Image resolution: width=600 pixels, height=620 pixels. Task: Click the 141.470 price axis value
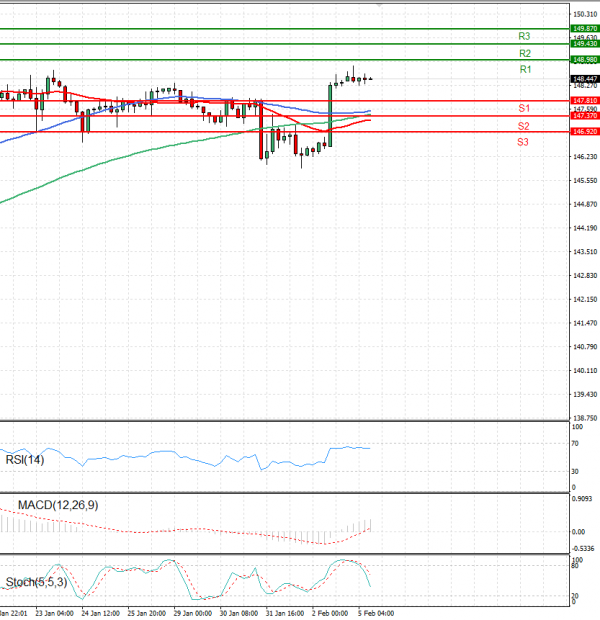coord(585,323)
